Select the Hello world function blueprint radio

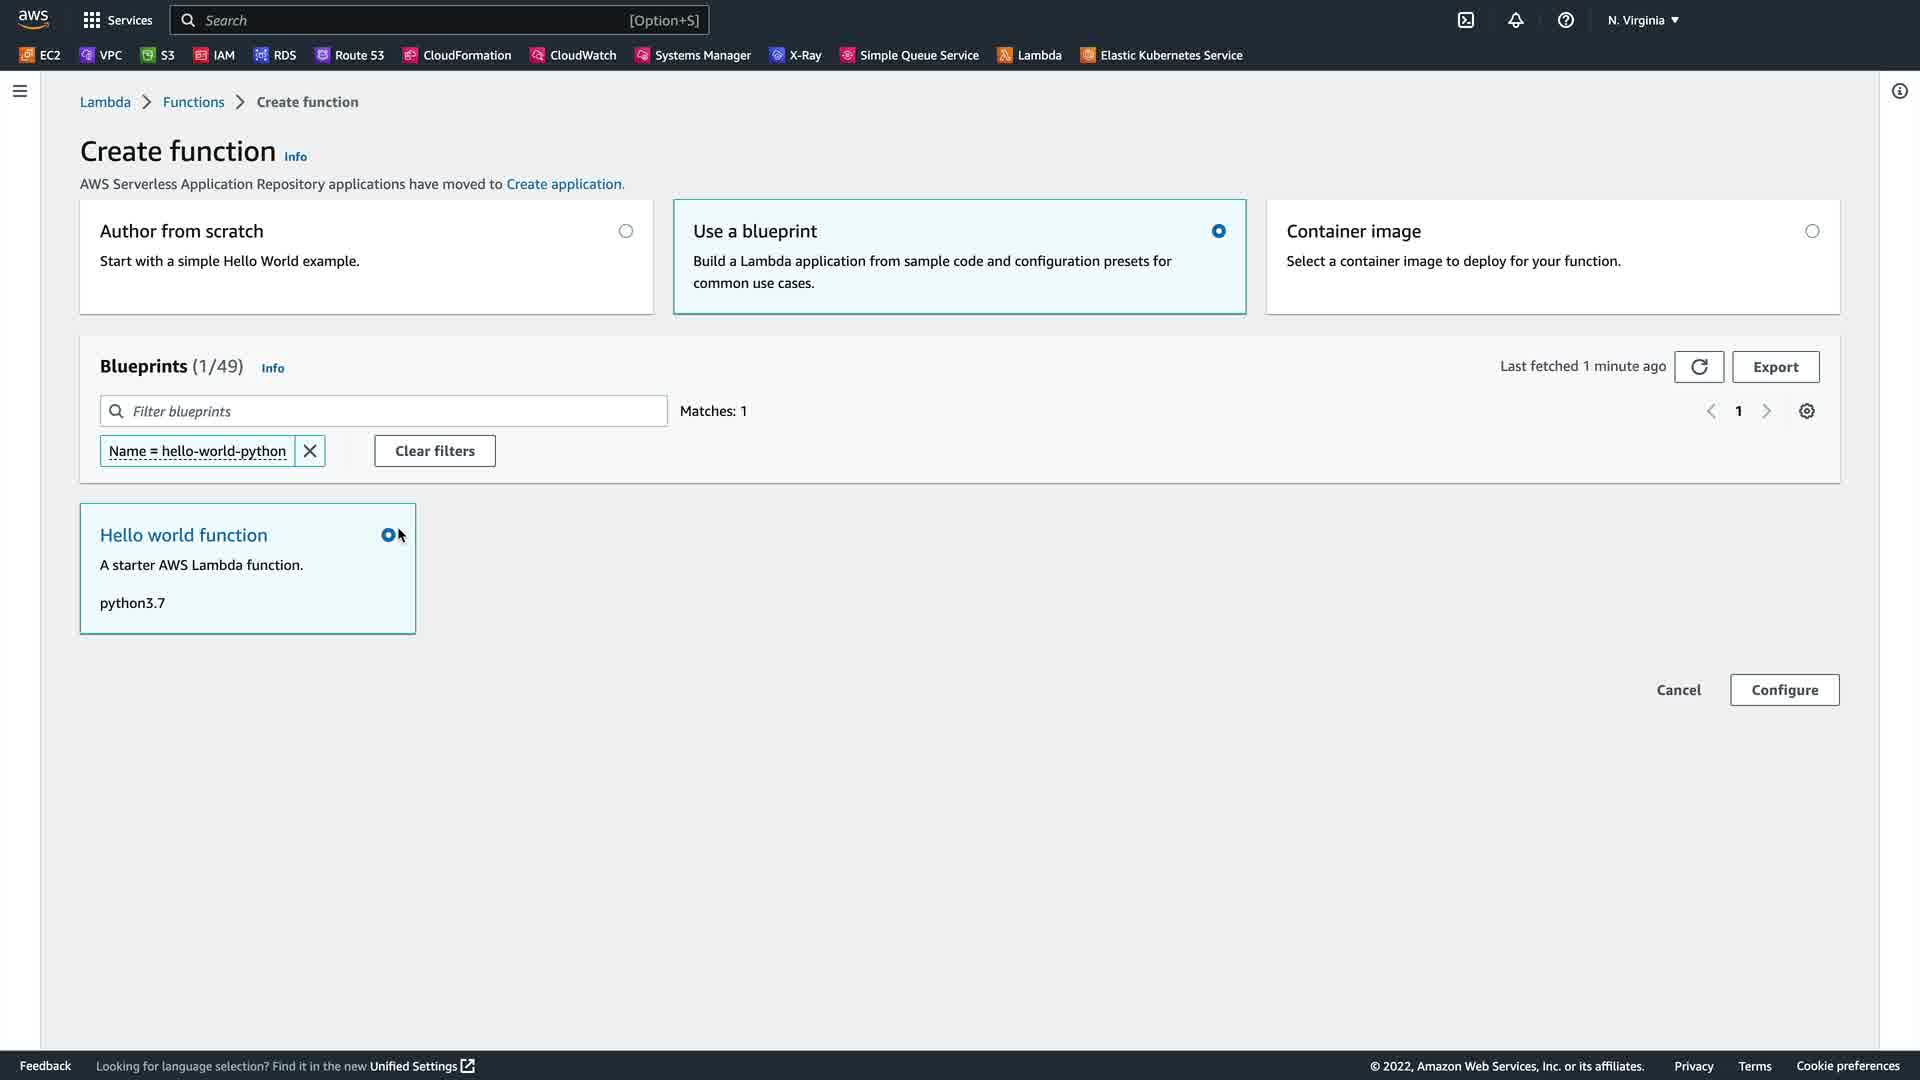[x=388, y=535]
